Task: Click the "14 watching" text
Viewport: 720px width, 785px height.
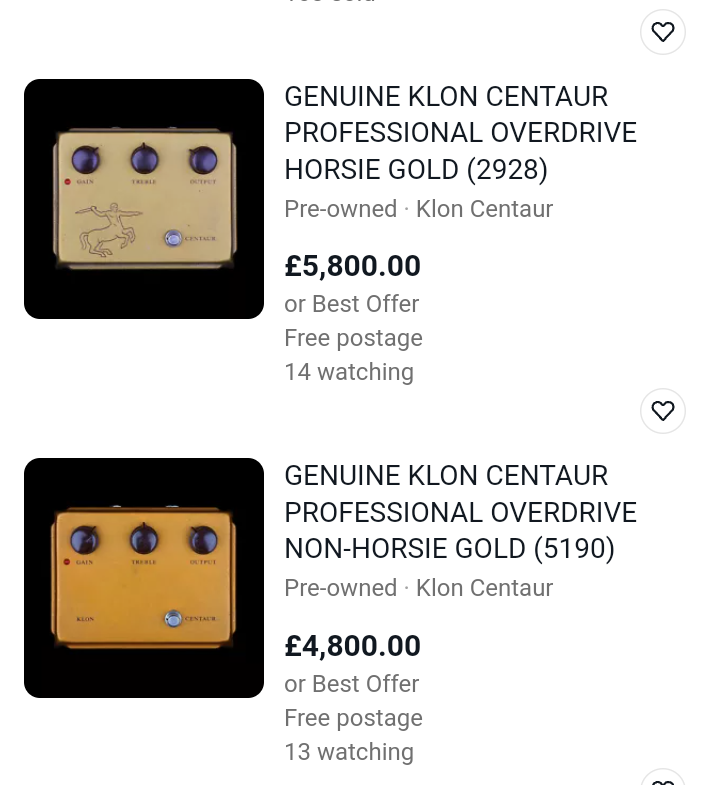Action: [x=348, y=372]
